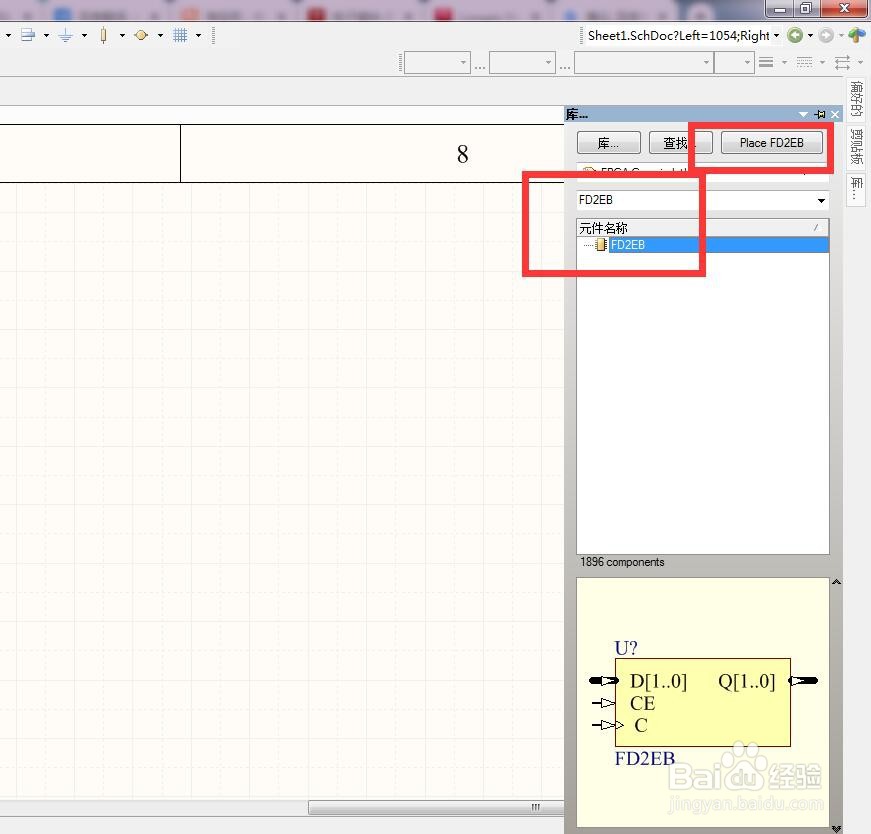871x834 pixels.
Task: Click the wide empty font combo box
Action: coord(643,62)
